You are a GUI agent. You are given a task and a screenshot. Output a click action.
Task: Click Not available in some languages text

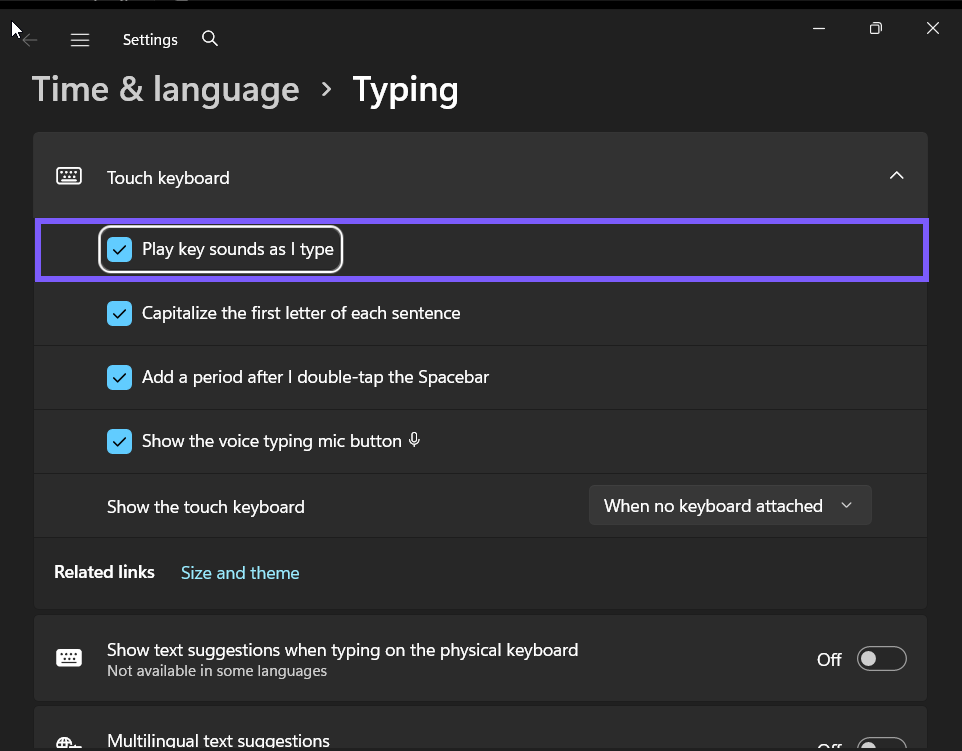coord(217,671)
